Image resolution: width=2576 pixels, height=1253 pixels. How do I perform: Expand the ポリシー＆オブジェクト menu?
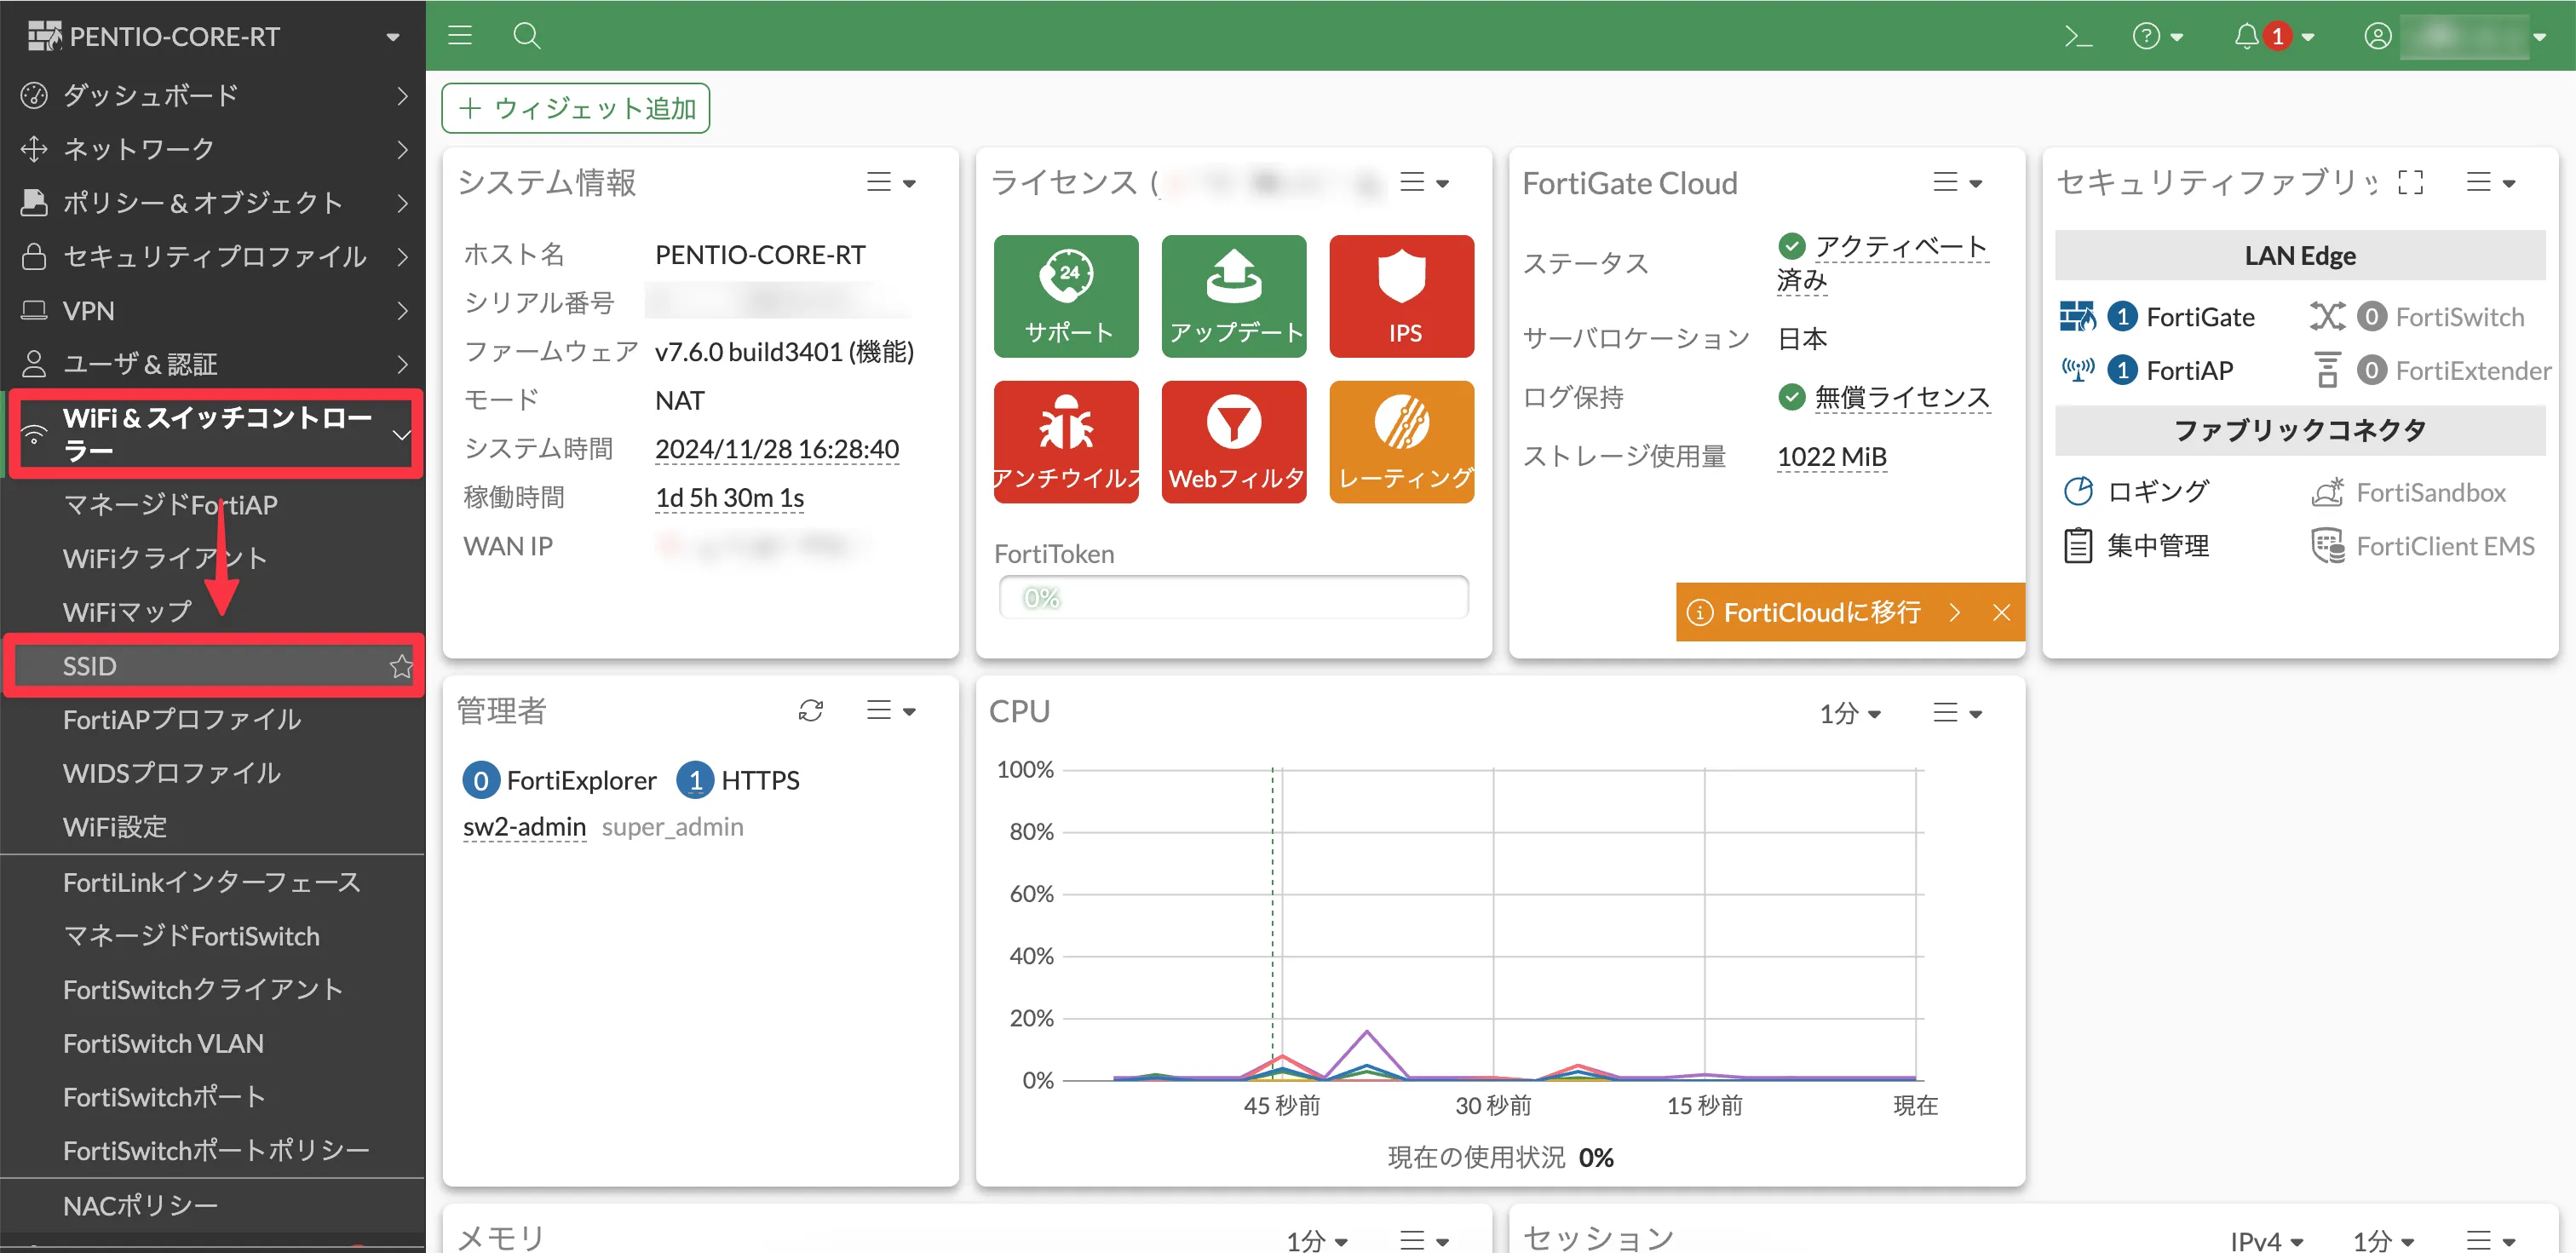[213, 203]
